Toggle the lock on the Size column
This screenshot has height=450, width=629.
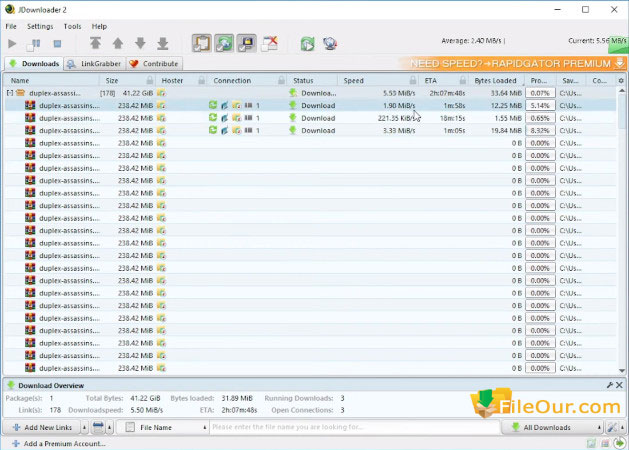tap(150, 80)
